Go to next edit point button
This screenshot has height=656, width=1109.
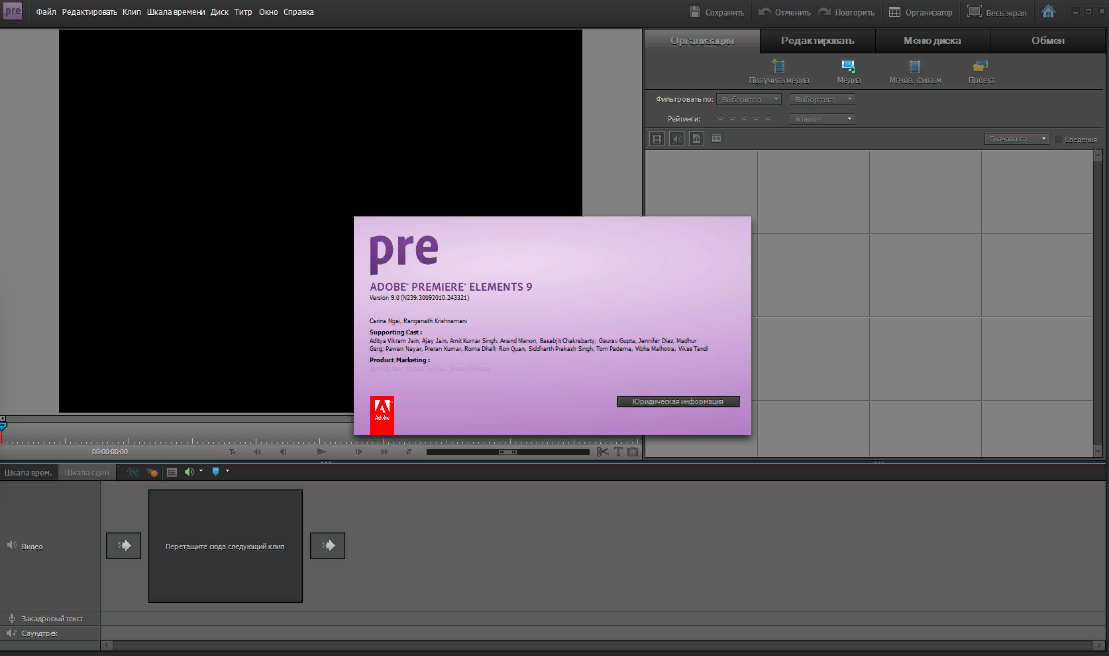(409, 452)
